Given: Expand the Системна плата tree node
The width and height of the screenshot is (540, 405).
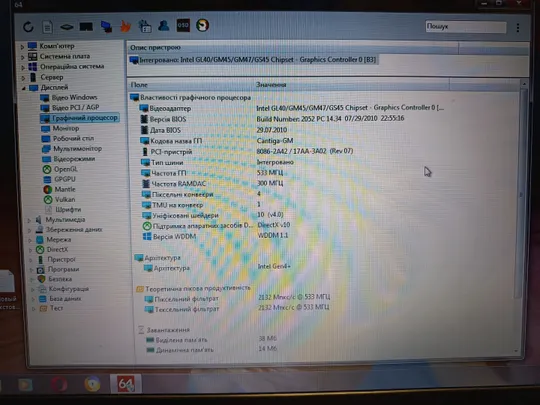Looking at the screenshot, I should click(x=23, y=57).
